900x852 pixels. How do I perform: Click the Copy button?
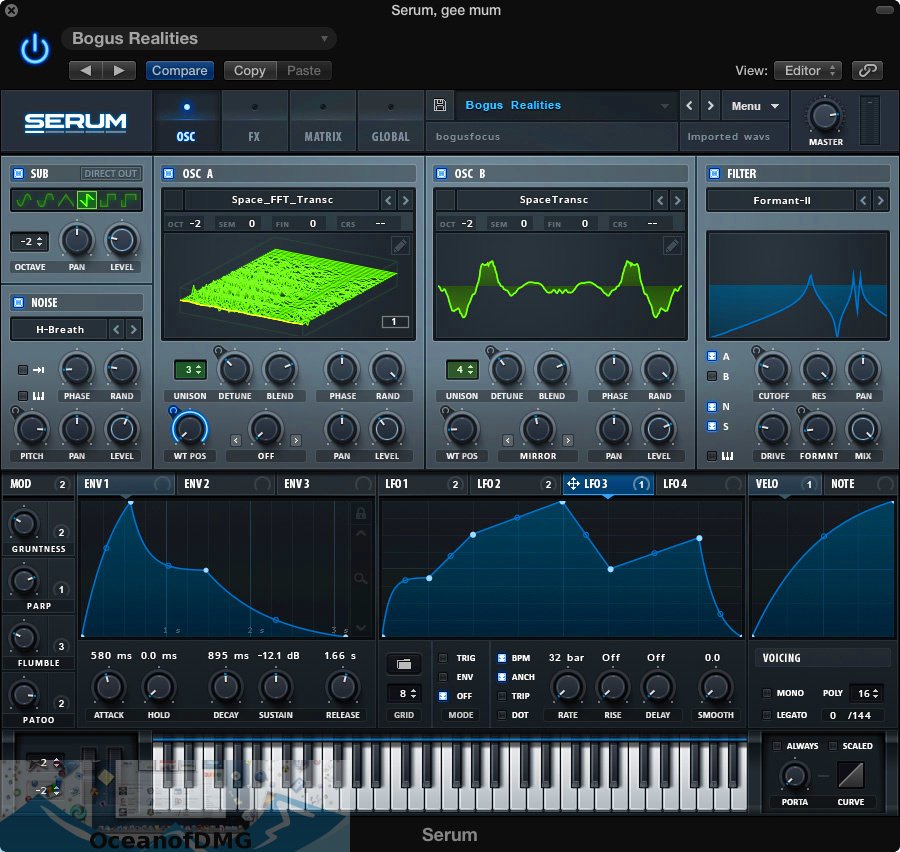[250, 70]
